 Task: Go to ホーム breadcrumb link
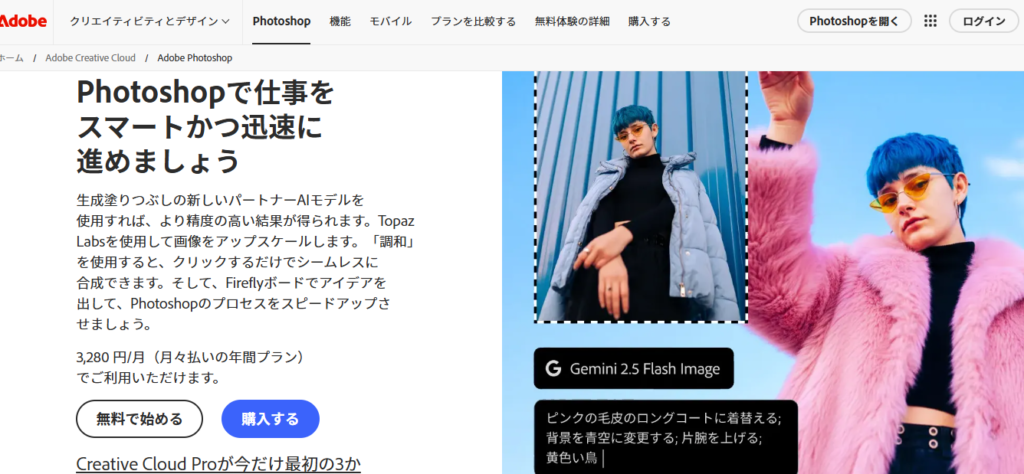pos(12,58)
